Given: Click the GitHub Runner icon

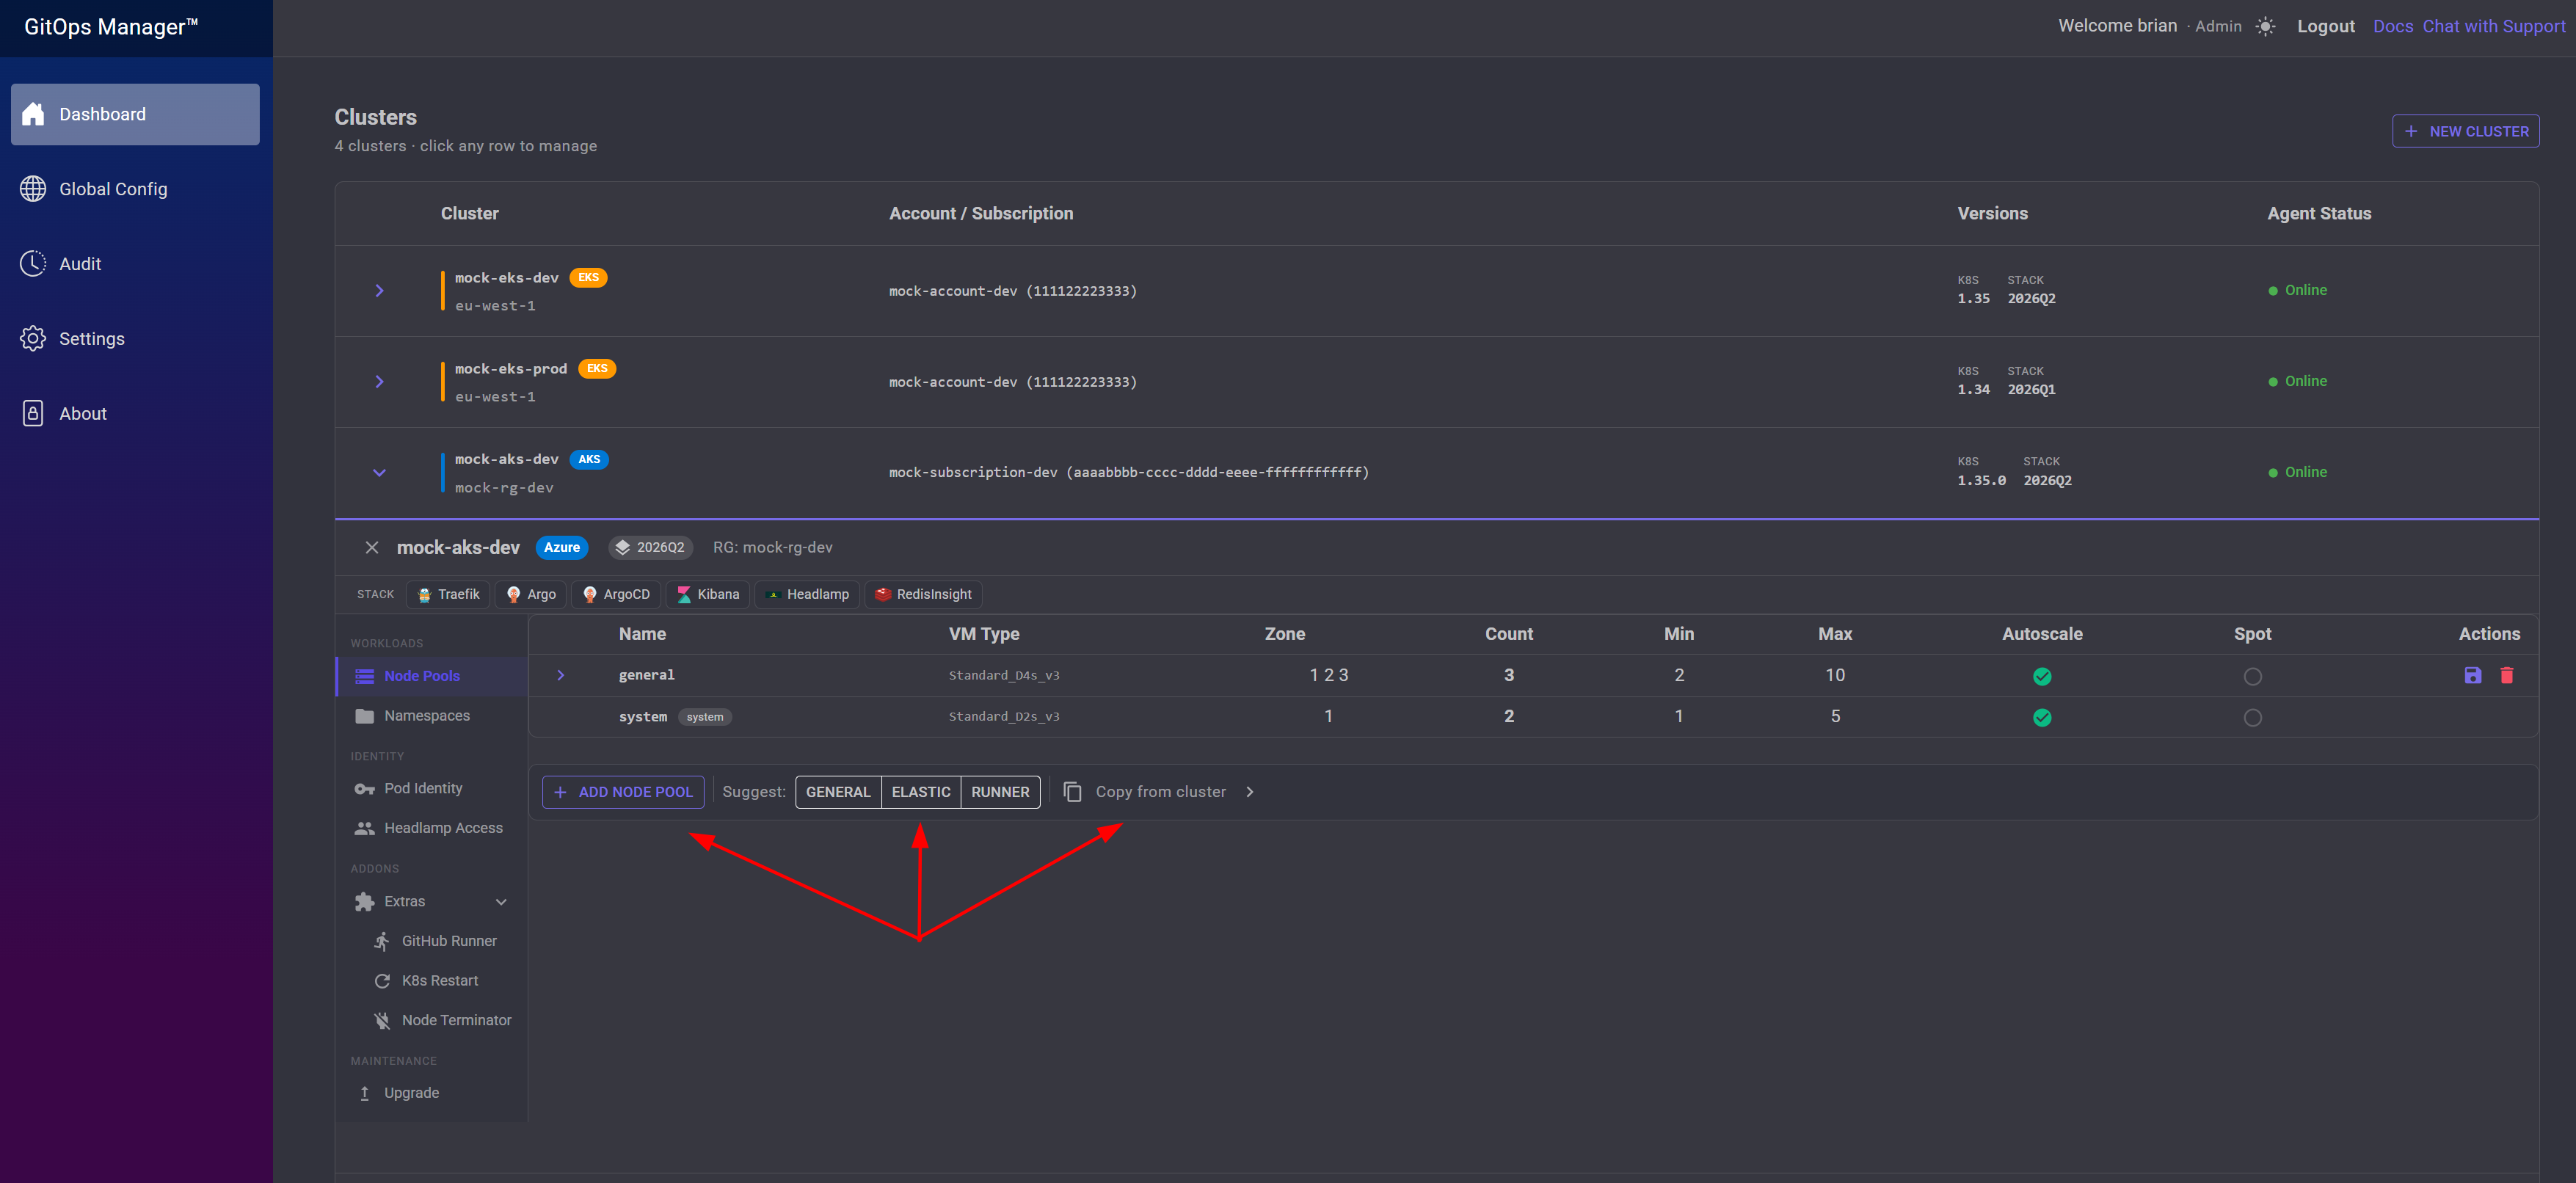Looking at the screenshot, I should tap(382, 941).
